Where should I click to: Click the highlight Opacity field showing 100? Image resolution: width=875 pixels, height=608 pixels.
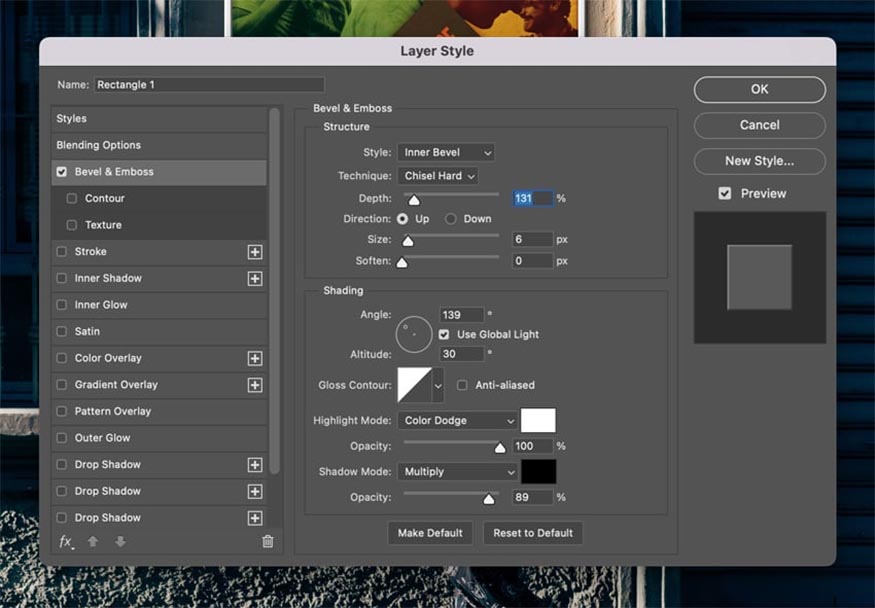coord(532,446)
